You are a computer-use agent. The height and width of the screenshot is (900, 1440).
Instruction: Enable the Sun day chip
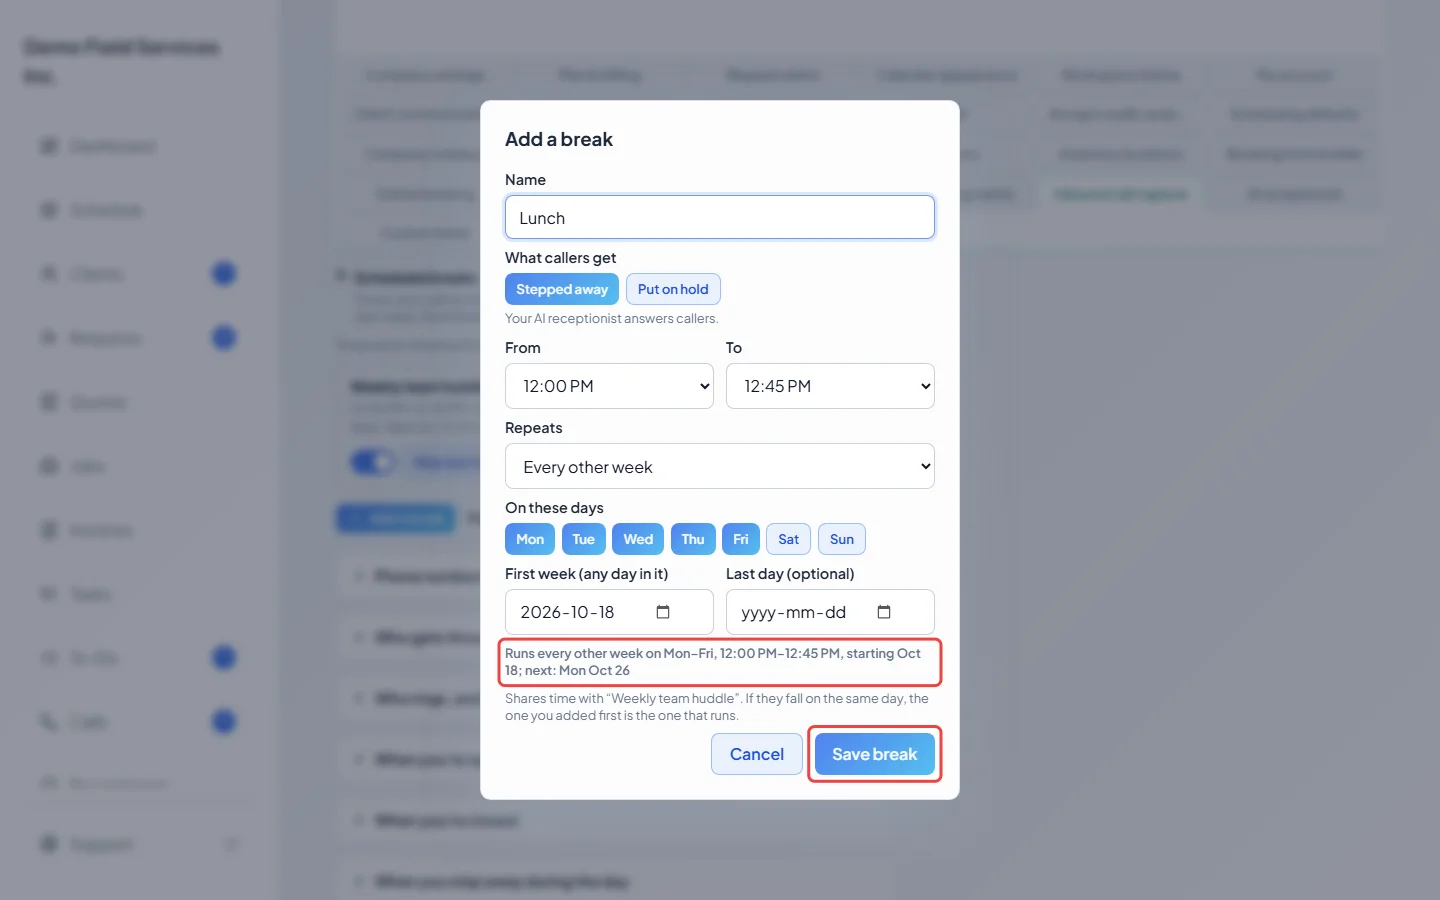click(842, 539)
